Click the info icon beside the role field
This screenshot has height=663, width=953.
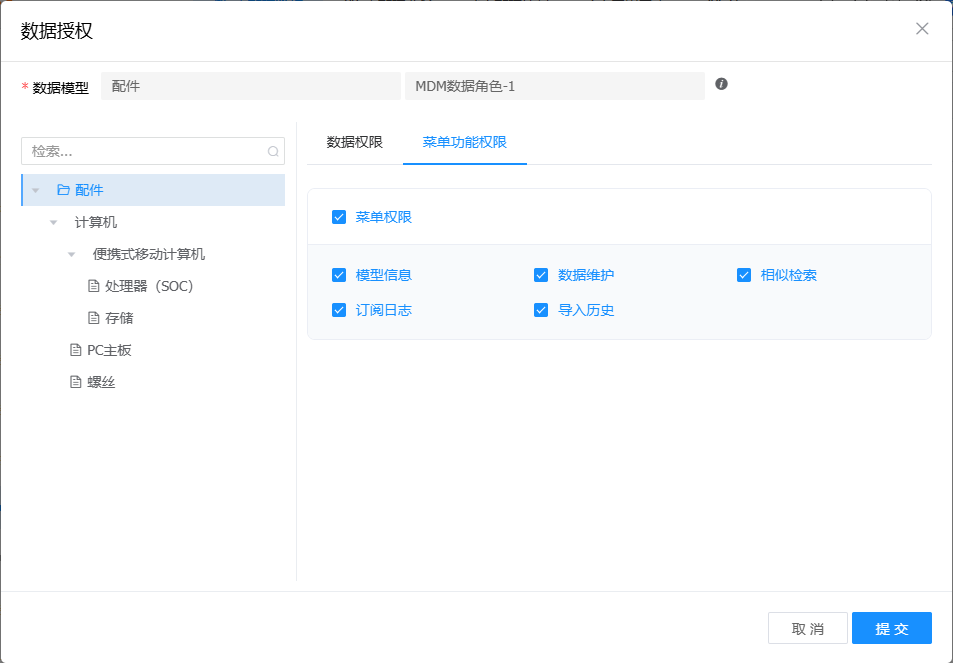point(721,84)
